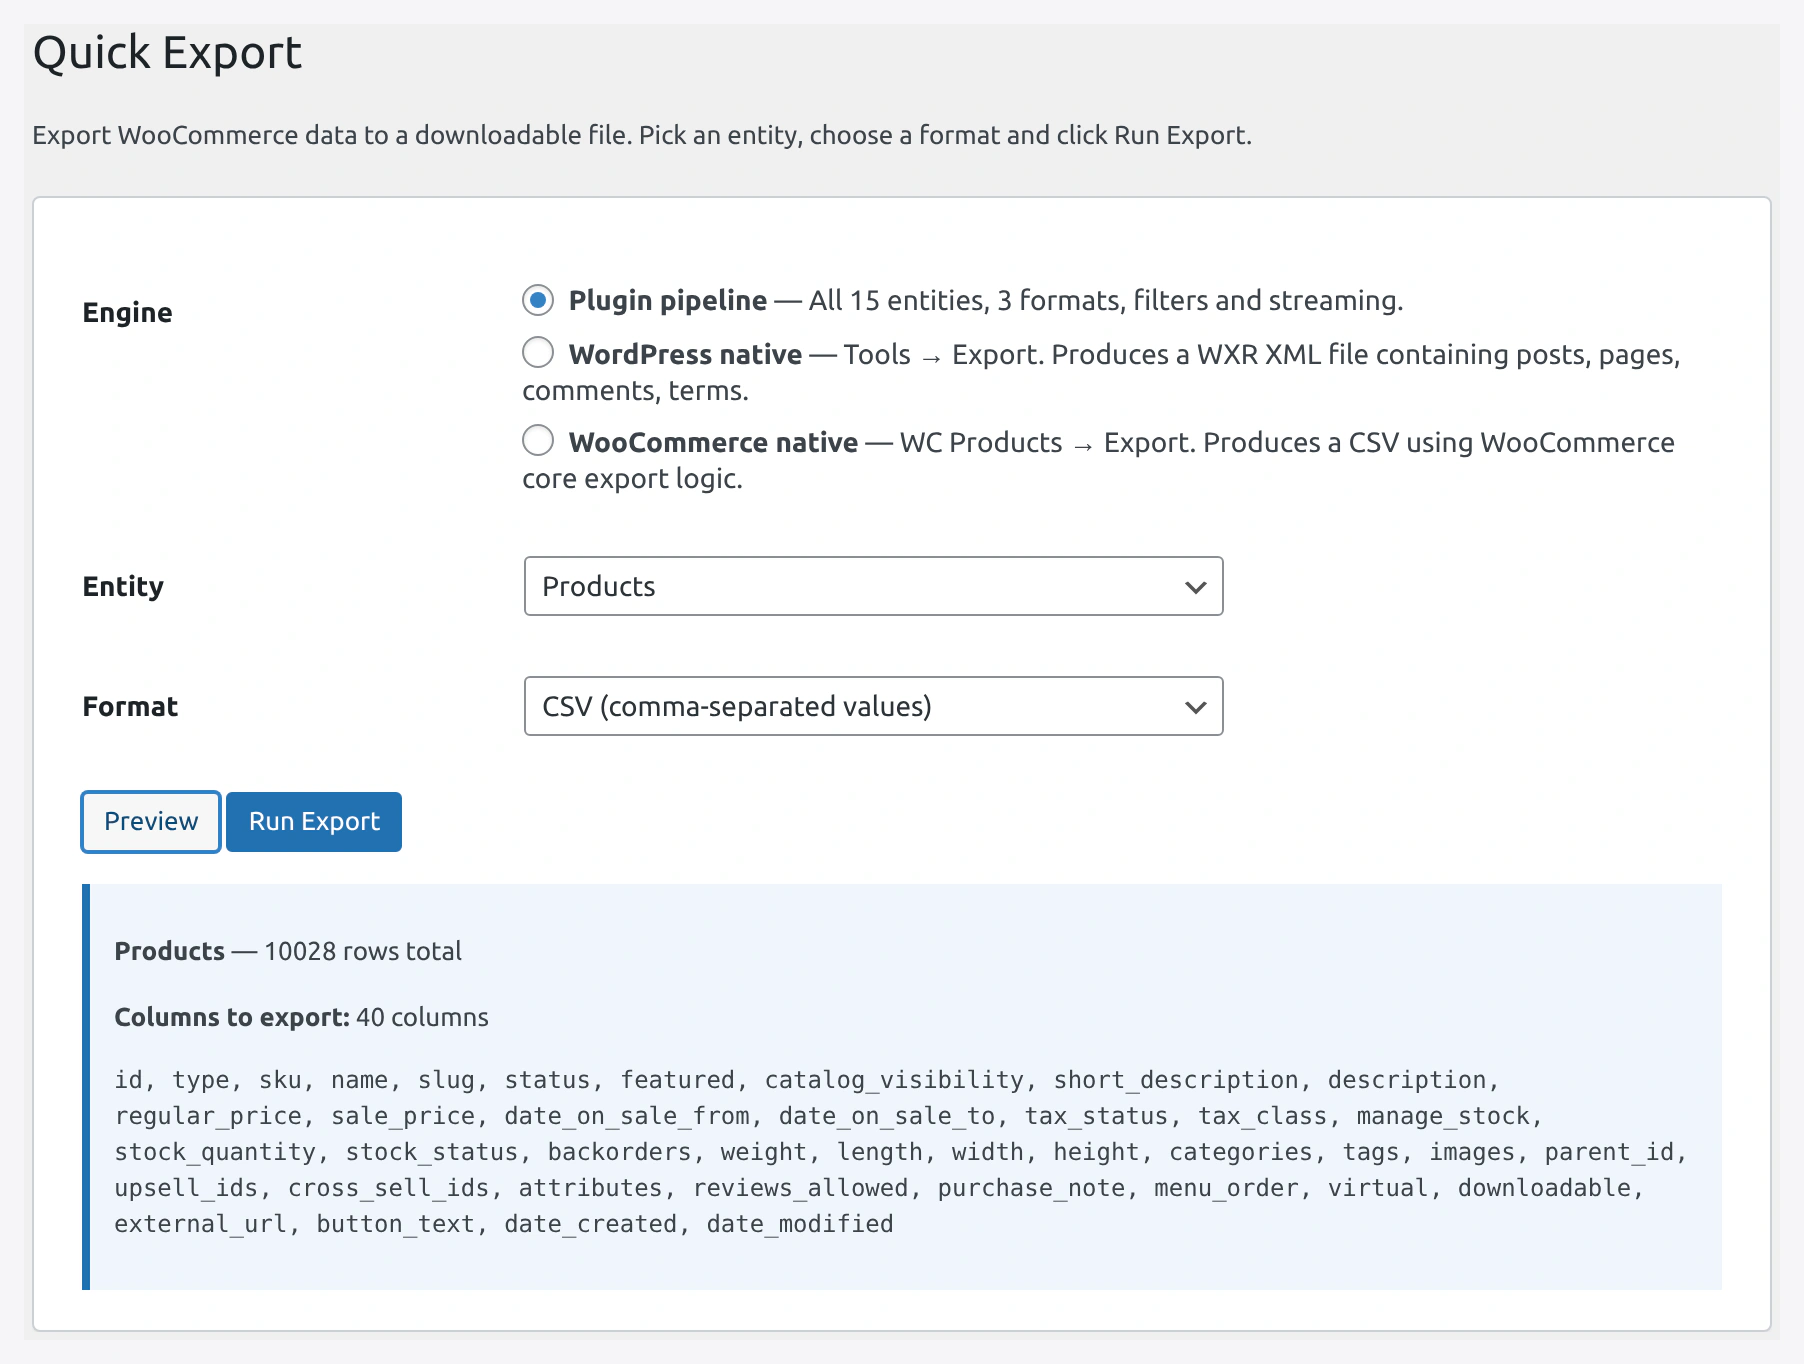Click the Quick Export page heading
This screenshot has width=1804, height=1364.
coord(167,53)
